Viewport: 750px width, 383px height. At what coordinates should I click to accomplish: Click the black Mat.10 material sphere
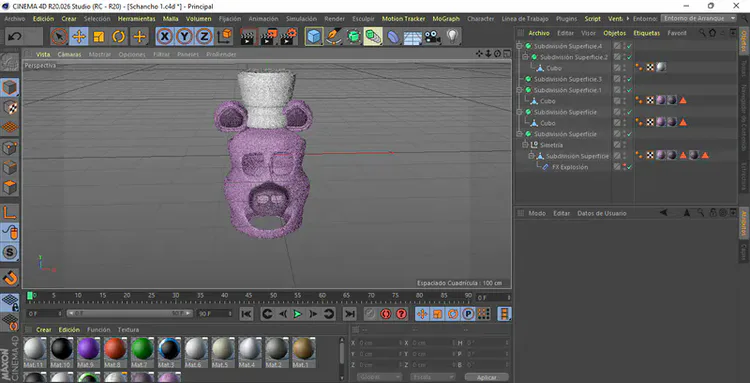point(62,349)
